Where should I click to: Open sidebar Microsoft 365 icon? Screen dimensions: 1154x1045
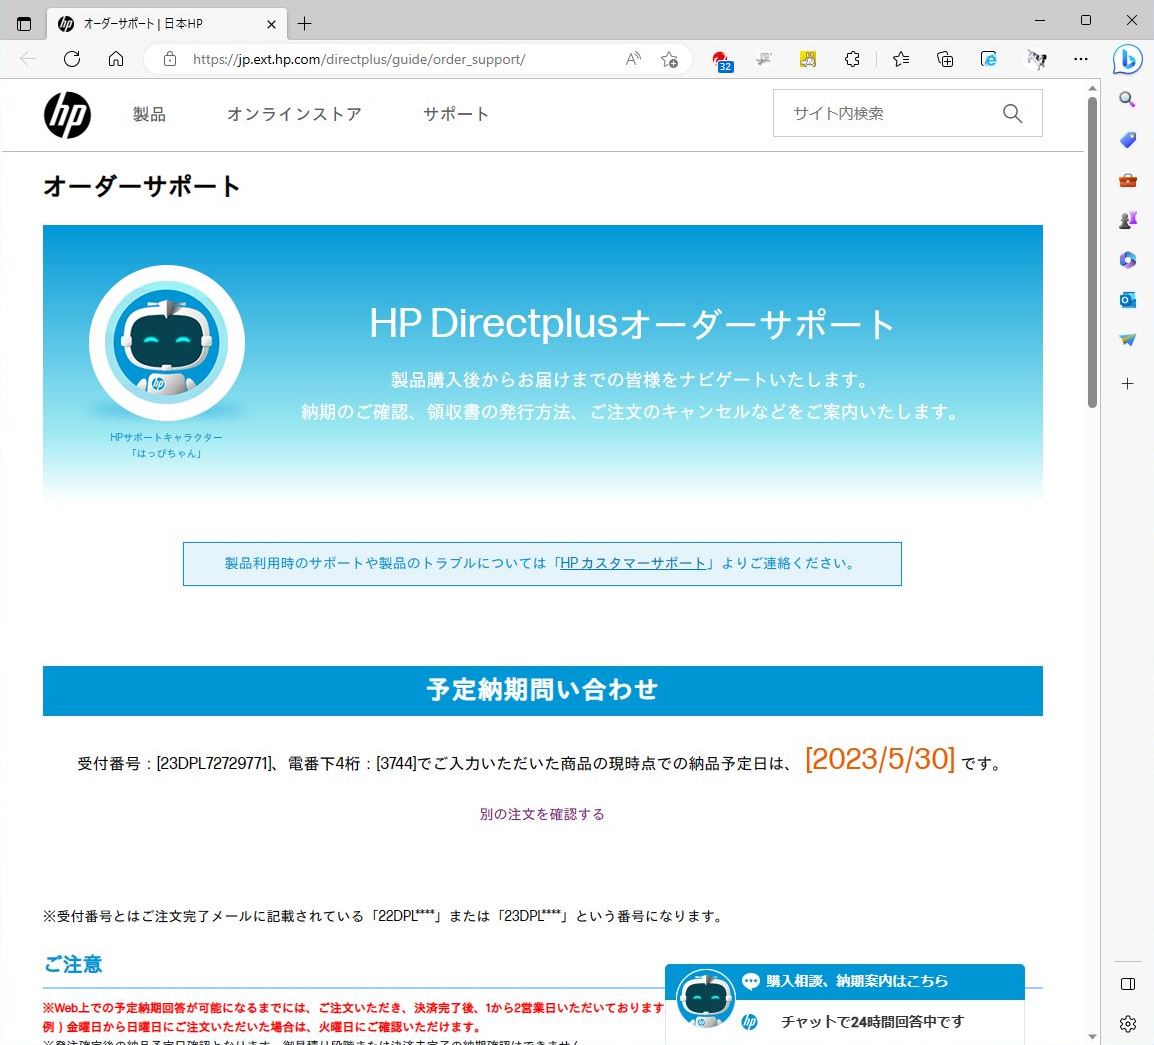pyautogui.click(x=1128, y=259)
